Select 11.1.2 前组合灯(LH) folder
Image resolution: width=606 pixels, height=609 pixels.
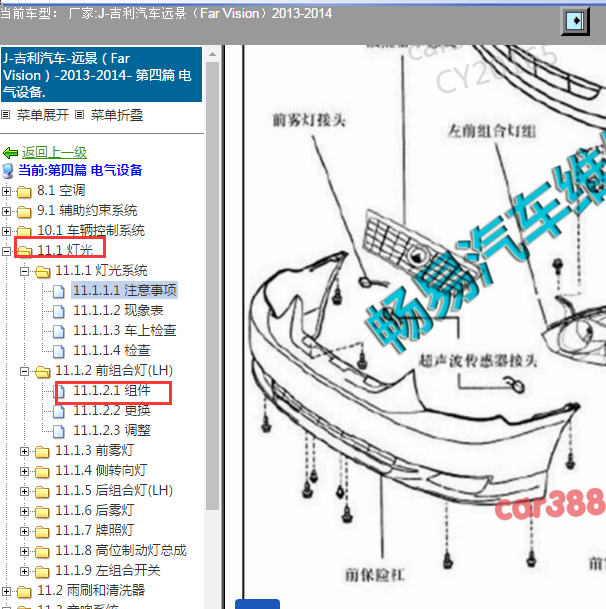(x=114, y=371)
